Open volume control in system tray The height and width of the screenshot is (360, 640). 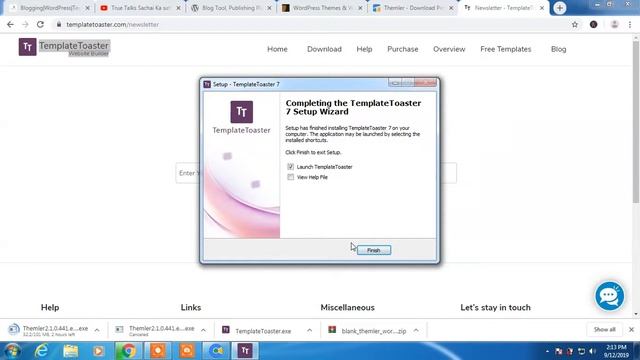click(592, 351)
